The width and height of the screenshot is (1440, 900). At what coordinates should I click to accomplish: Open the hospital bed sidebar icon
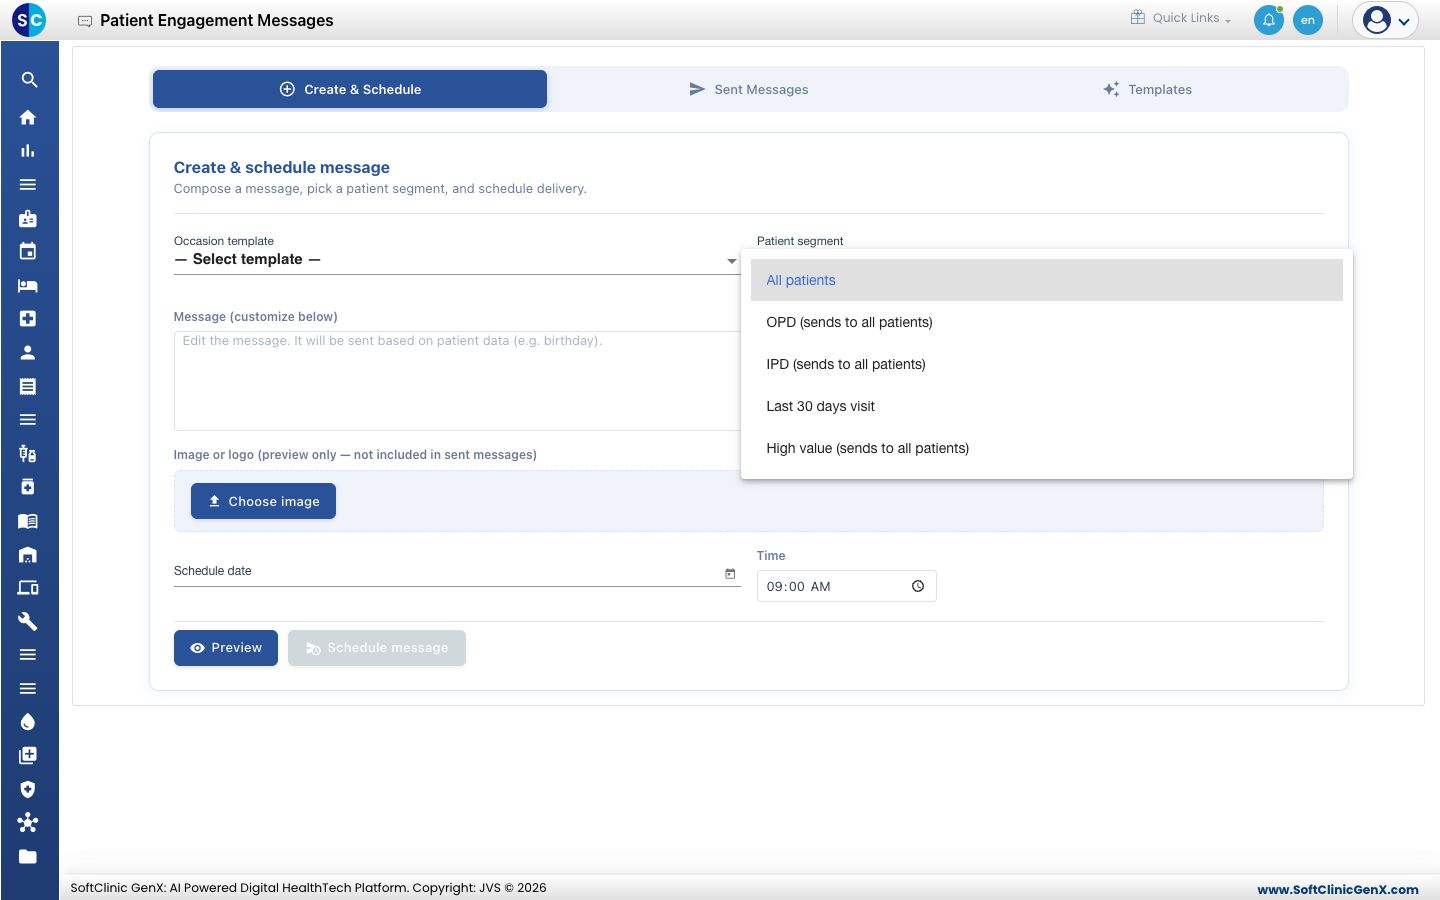(x=28, y=286)
